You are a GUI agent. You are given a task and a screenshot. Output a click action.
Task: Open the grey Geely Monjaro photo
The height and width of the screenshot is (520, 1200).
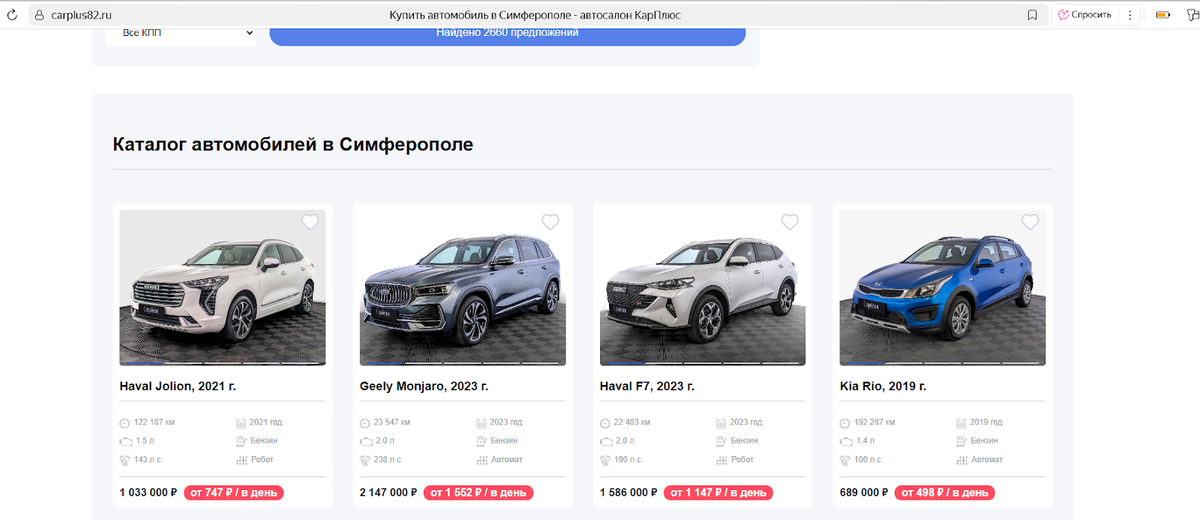tap(462, 287)
